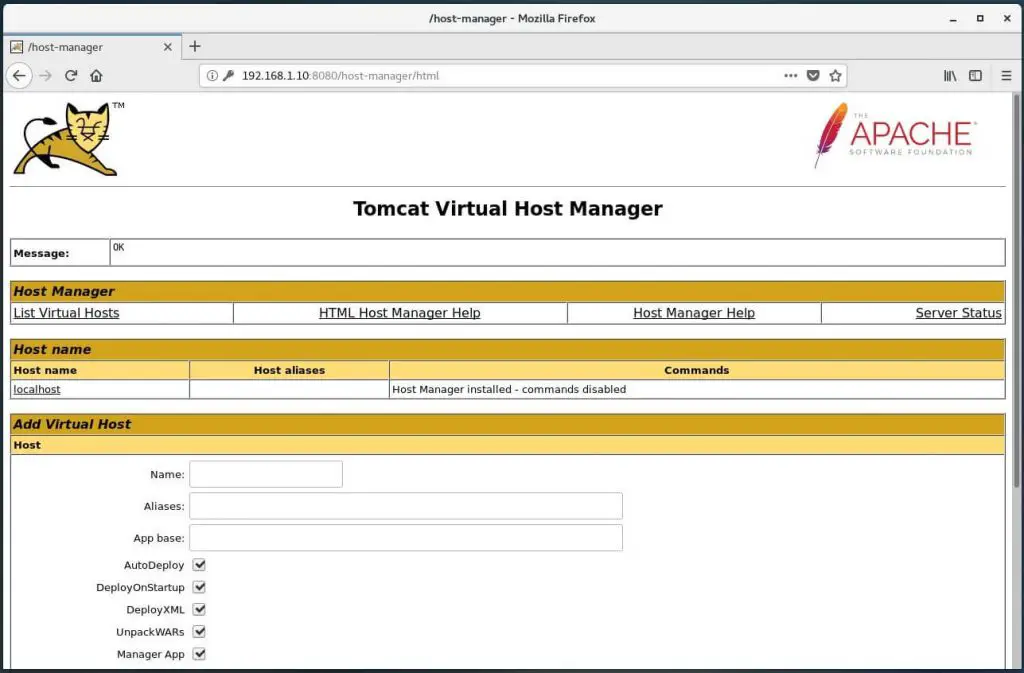
Task: Maximize the Firefox window
Action: tap(980, 19)
